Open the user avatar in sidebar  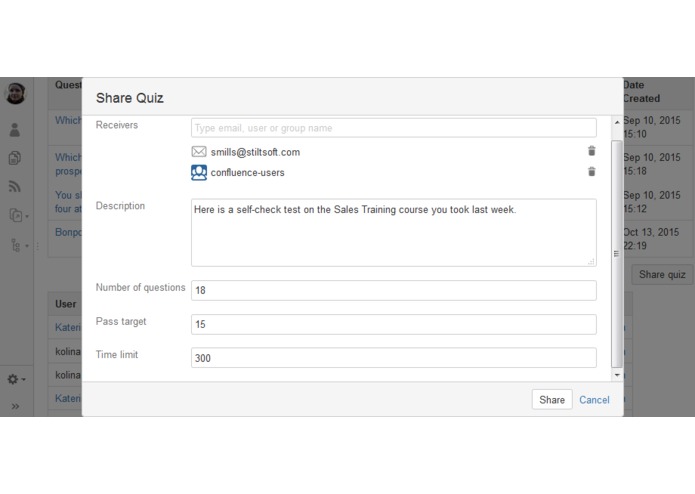click(x=16, y=93)
